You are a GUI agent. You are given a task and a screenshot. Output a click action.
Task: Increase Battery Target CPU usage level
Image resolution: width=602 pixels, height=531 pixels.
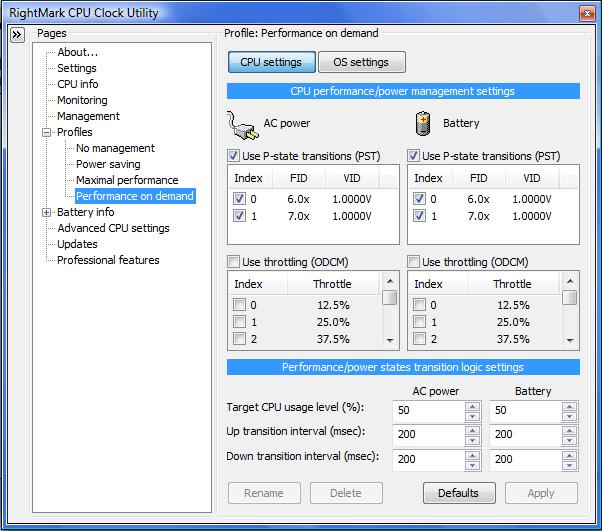[569, 407]
